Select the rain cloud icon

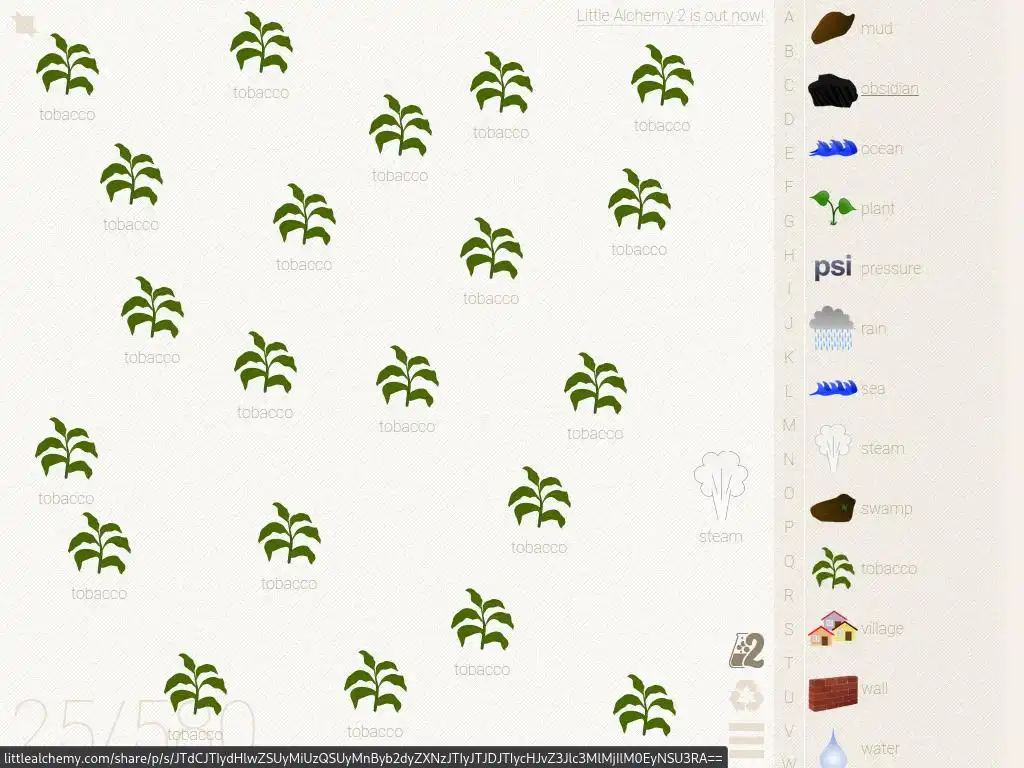pyautogui.click(x=831, y=328)
